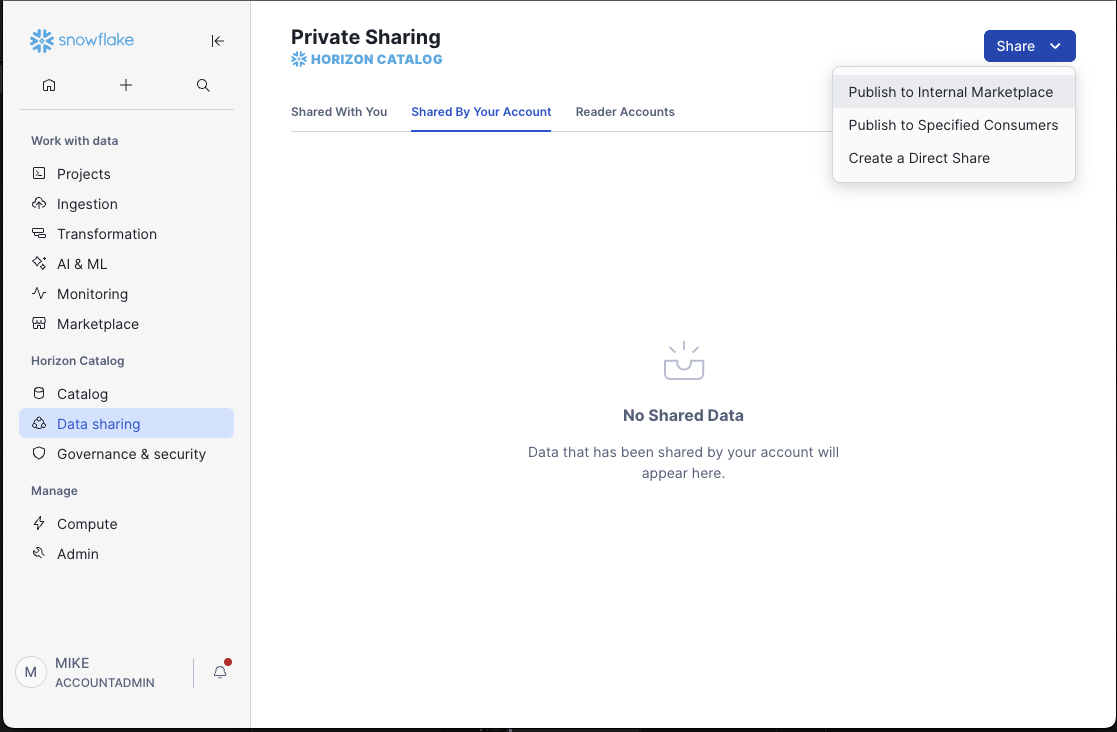Screen dimensions: 1117x732
Task: Open Projects in the sidebar
Action: 126,174
